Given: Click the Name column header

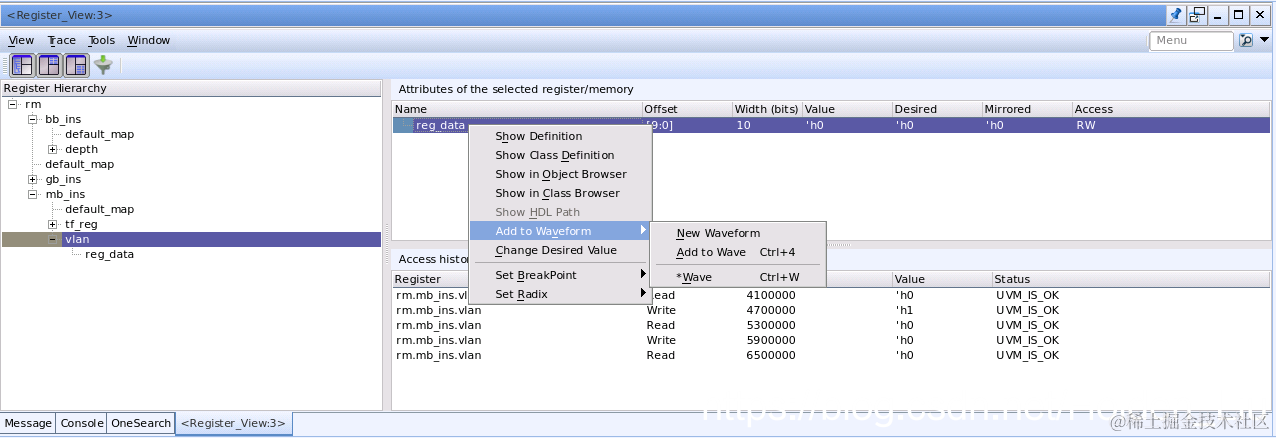Looking at the screenshot, I should [x=517, y=109].
